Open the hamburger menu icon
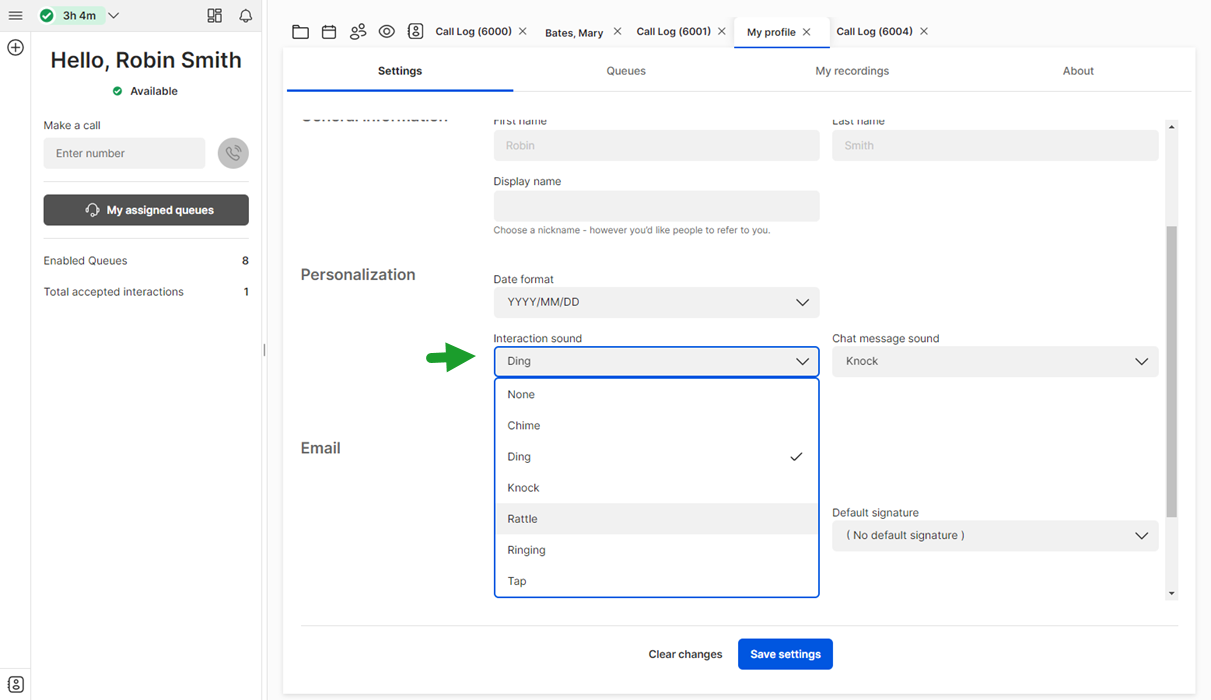Screen dimensions: 1211x700 point(15,16)
